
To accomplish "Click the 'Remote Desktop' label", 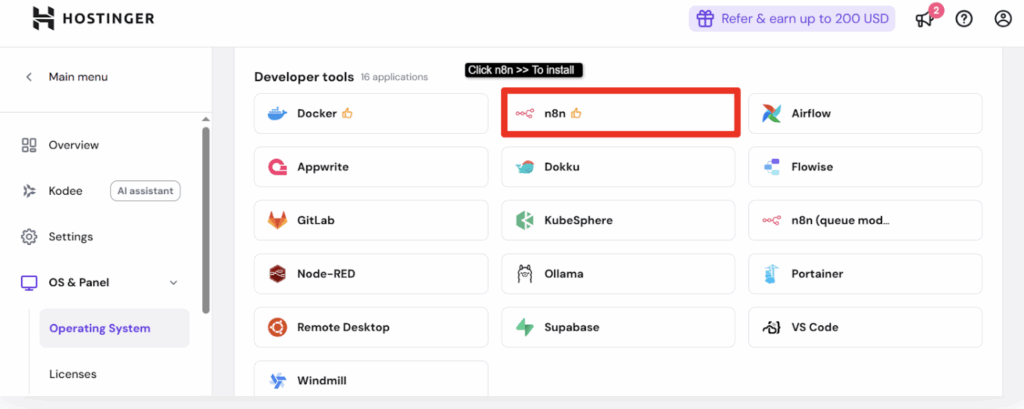I will [x=343, y=327].
